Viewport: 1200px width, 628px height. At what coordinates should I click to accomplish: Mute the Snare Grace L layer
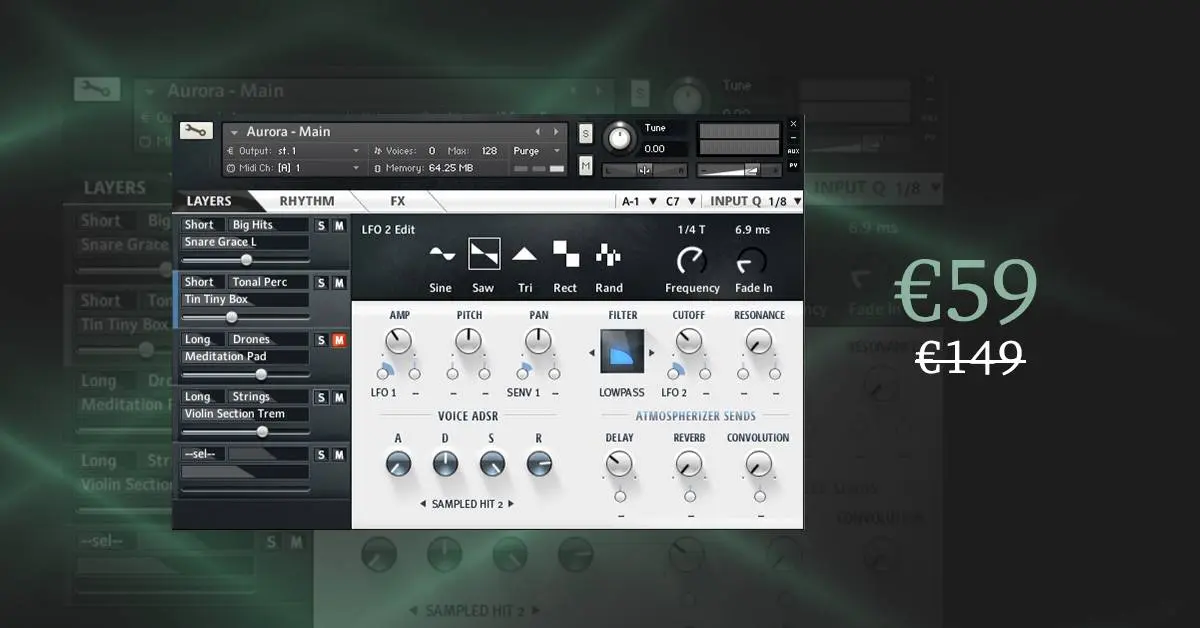(339, 226)
